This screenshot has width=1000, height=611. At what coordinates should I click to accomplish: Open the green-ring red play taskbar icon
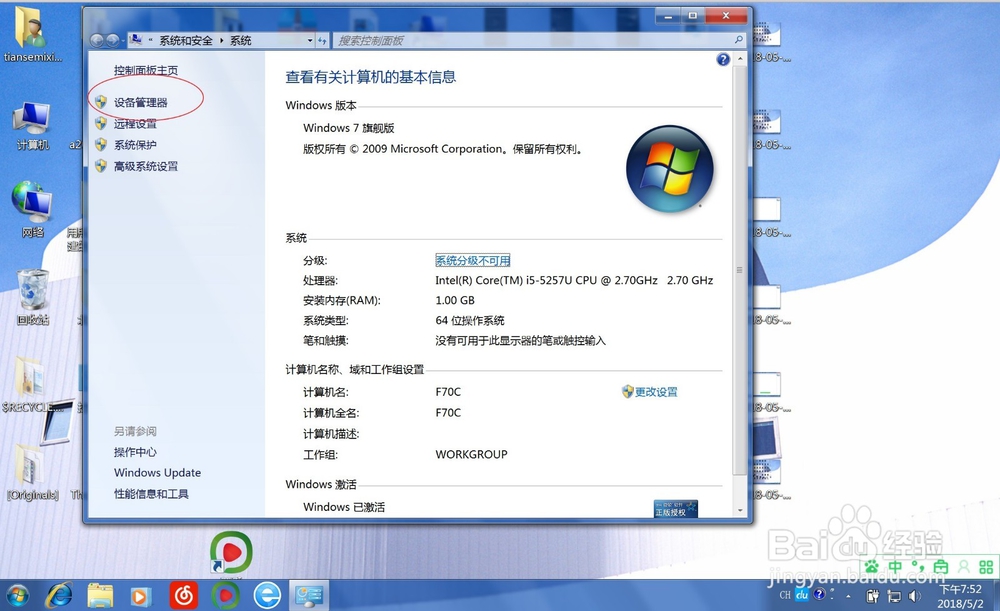coord(225,596)
